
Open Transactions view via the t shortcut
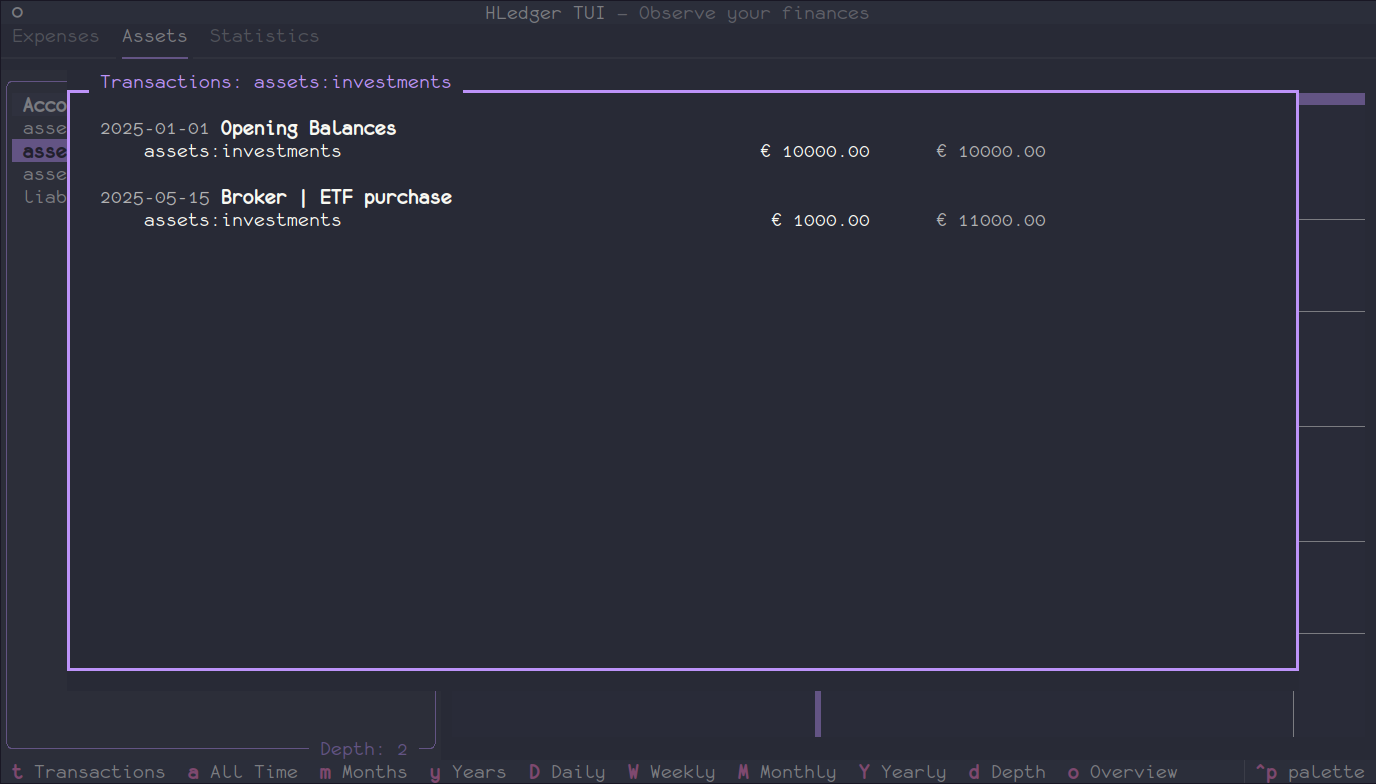click(88, 771)
